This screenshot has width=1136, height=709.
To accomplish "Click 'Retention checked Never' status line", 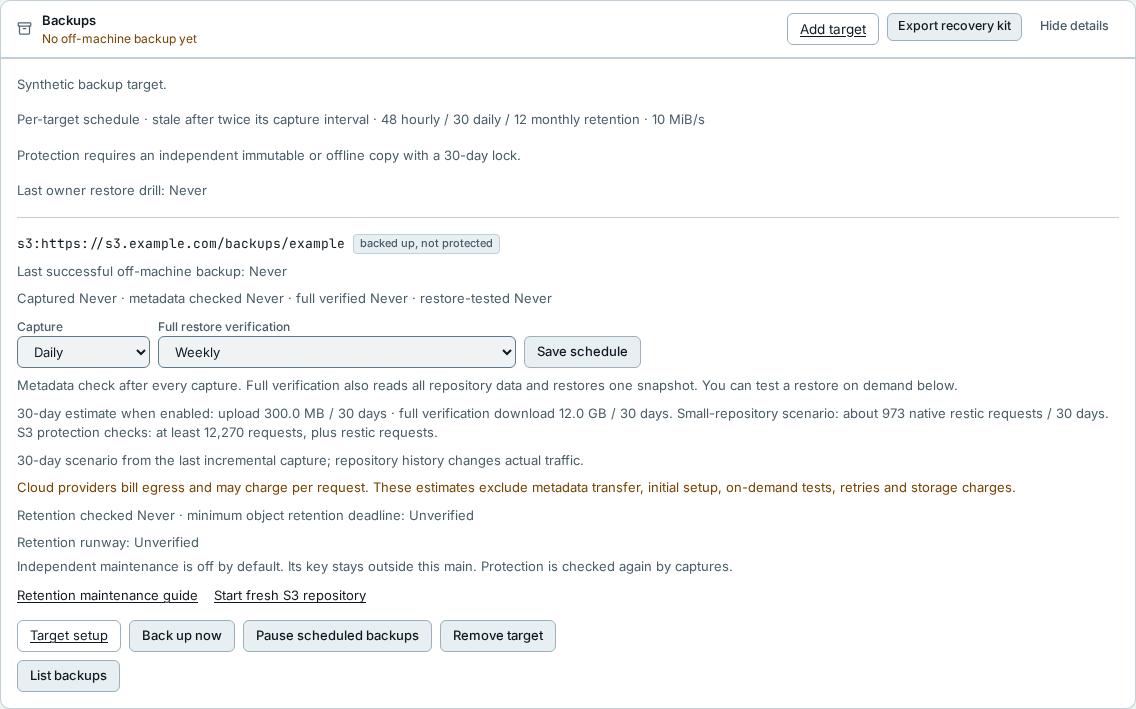I will 246,516.
